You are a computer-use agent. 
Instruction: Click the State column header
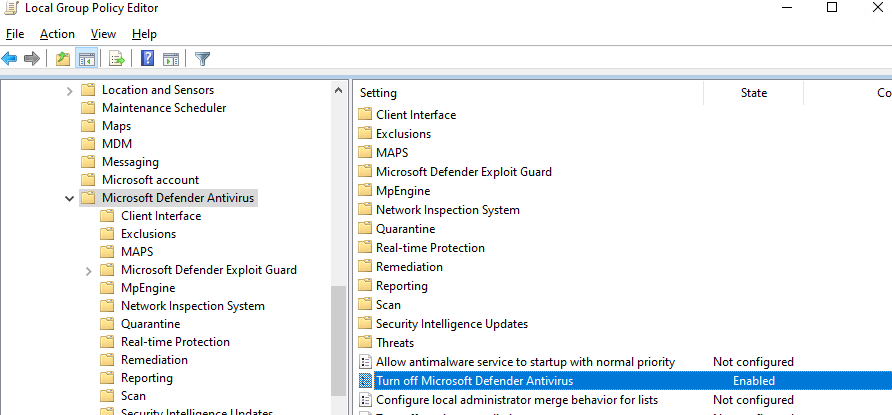(754, 93)
